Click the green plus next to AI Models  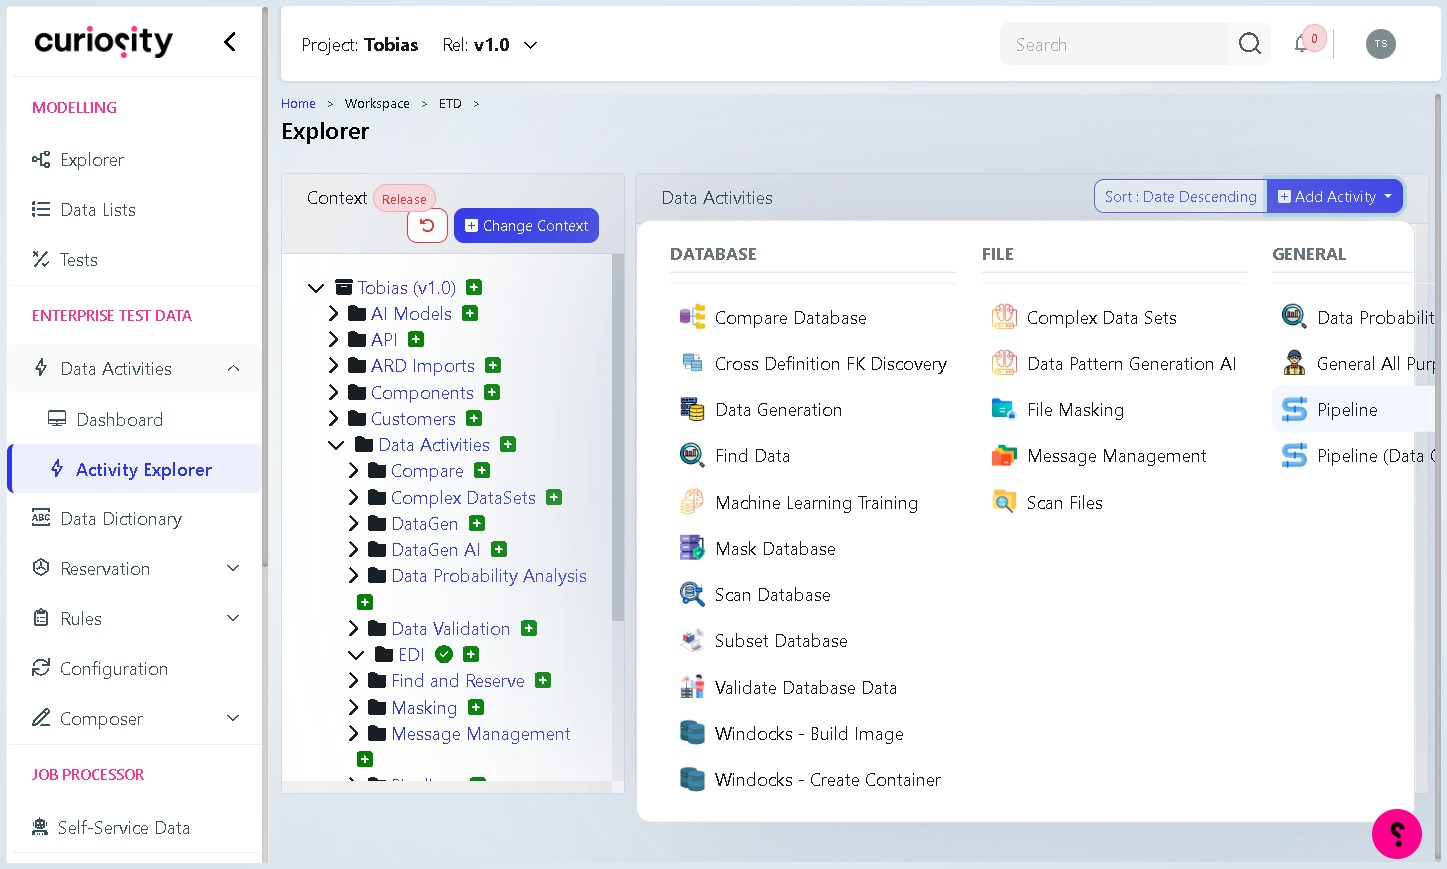[x=470, y=313]
